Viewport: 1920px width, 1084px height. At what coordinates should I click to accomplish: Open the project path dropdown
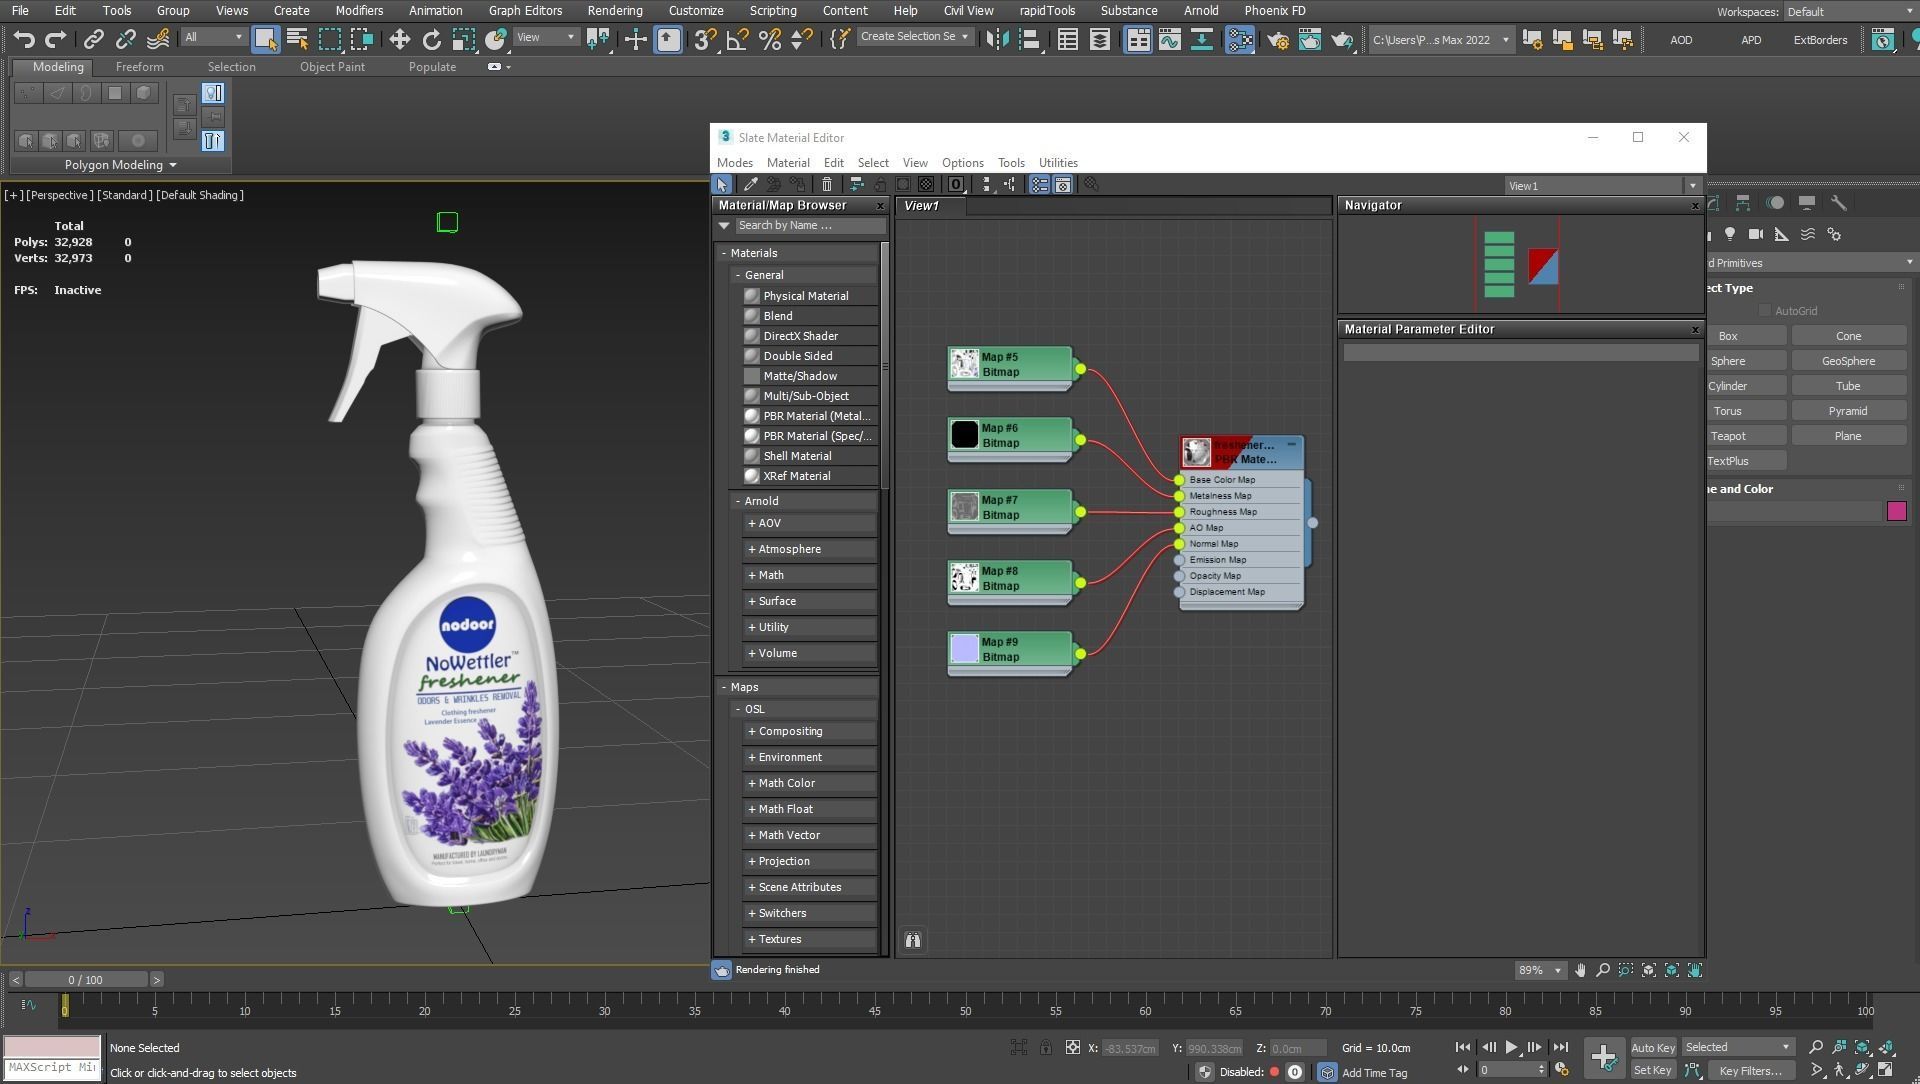pyautogui.click(x=1440, y=40)
